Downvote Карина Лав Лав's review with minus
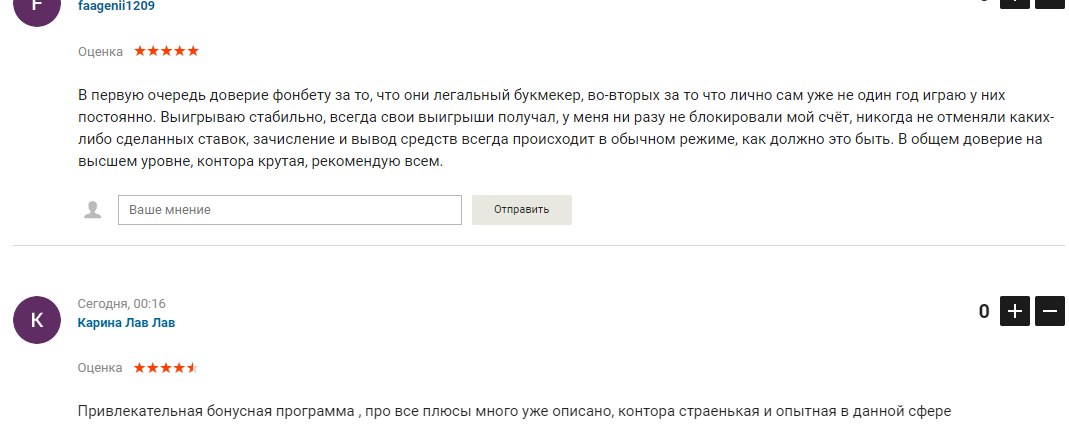The height and width of the screenshot is (440, 1069). click(1050, 311)
